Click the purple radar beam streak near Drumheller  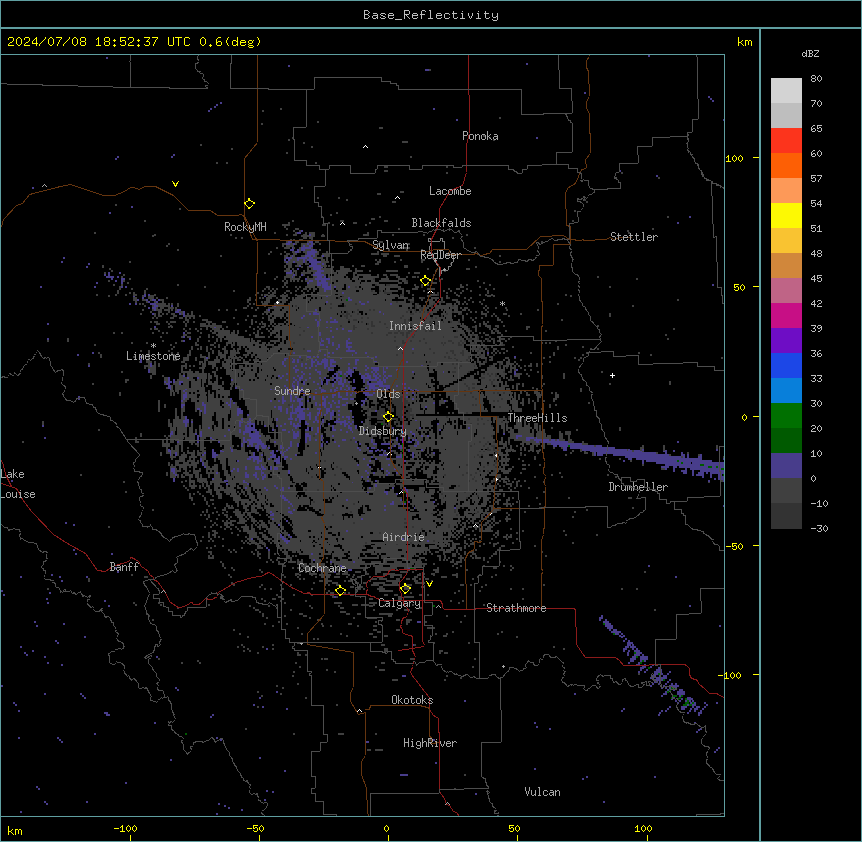pyautogui.click(x=620, y=453)
